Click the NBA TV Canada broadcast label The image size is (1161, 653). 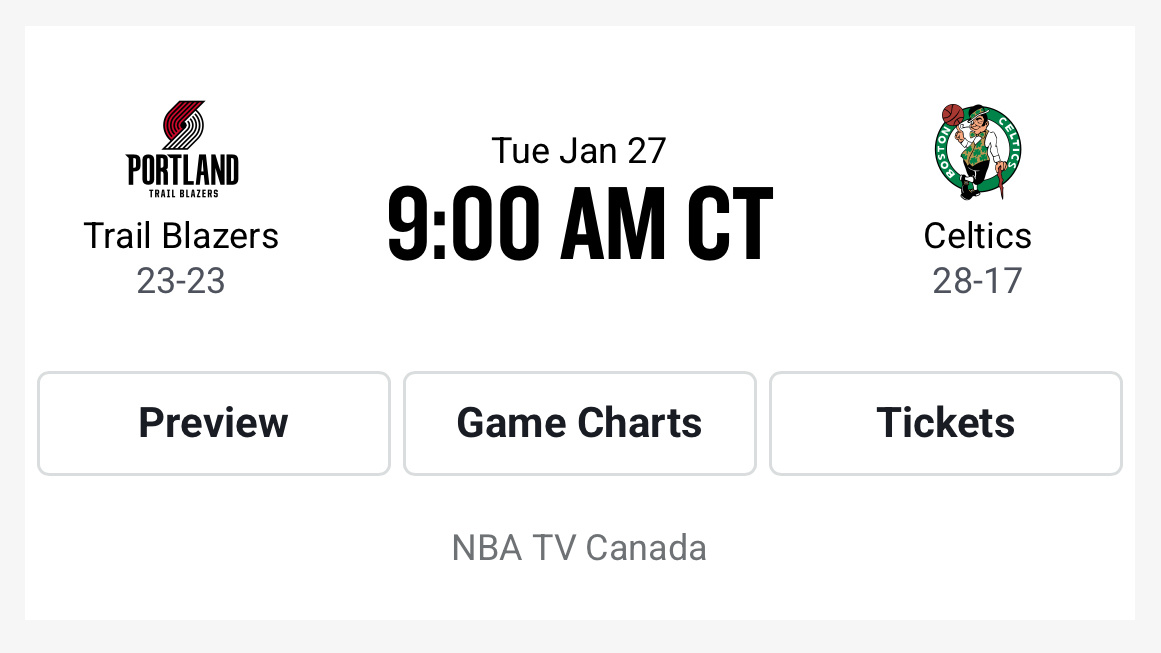[579, 548]
